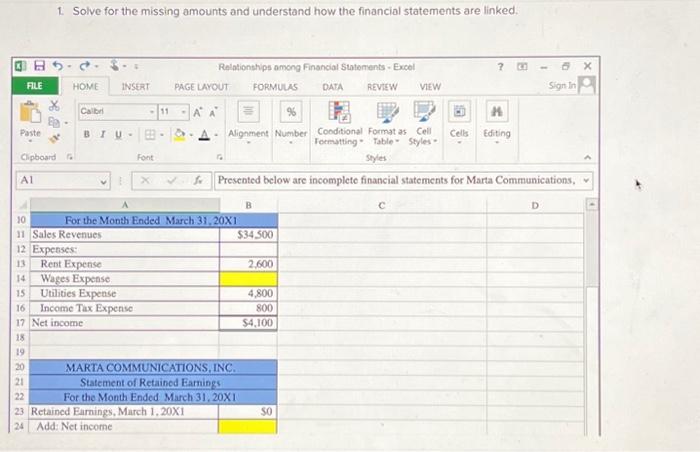Image resolution: width=700 pixels, height=452 pixels.
Task: Select the yellow Add: Net income cell
Action: click(247, 427)
